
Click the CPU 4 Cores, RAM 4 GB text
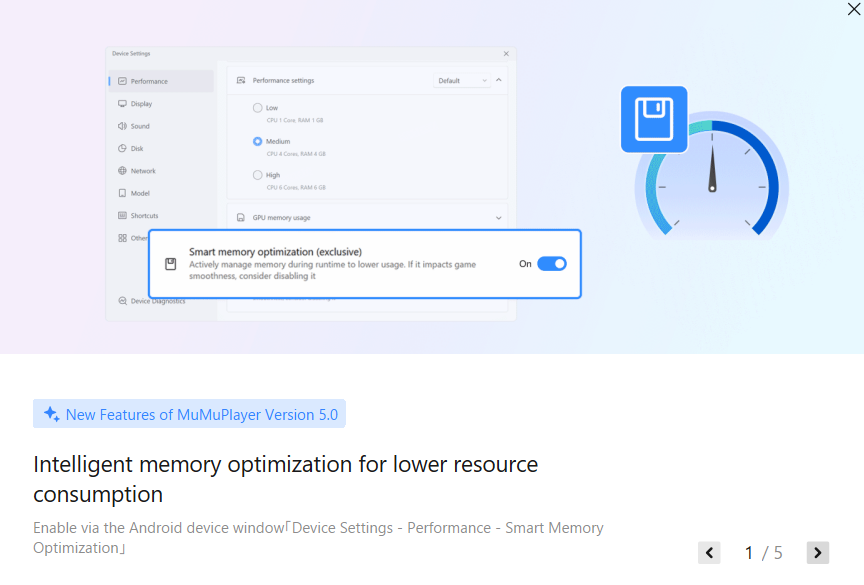tap(296, 154)
